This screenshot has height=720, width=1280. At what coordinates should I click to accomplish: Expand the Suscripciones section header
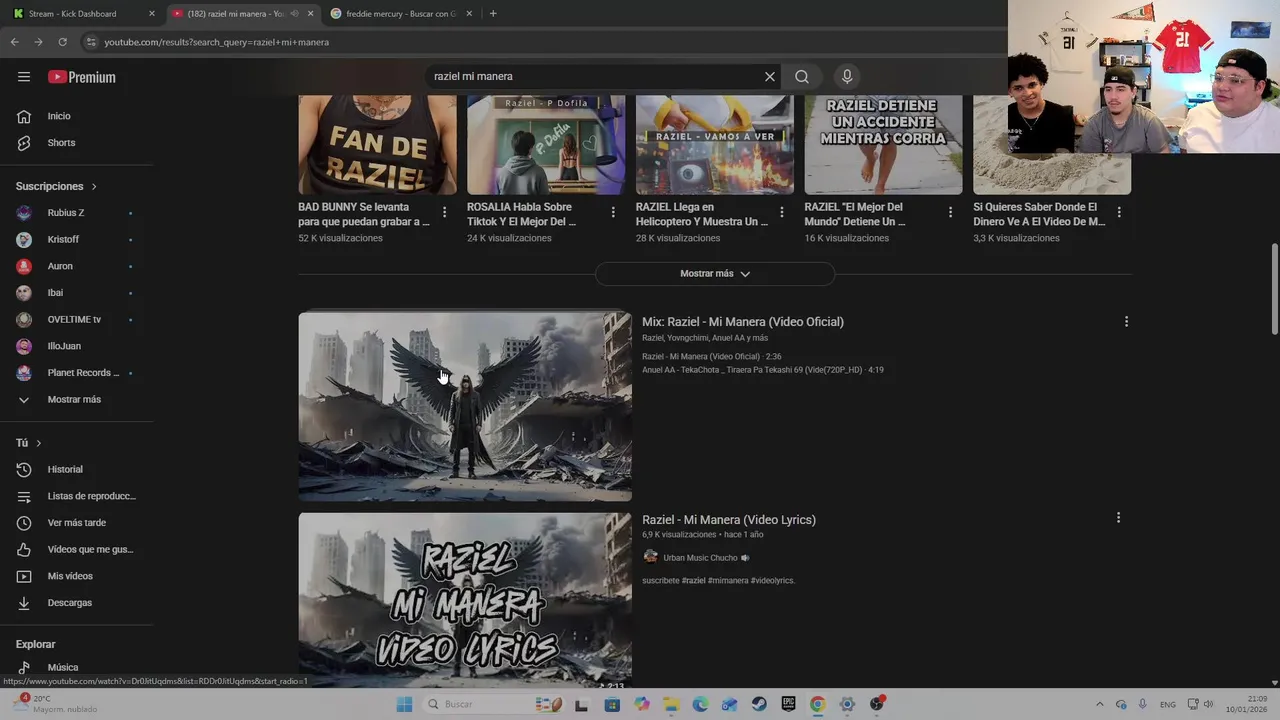pyautogui.click(x=57, y=186)
